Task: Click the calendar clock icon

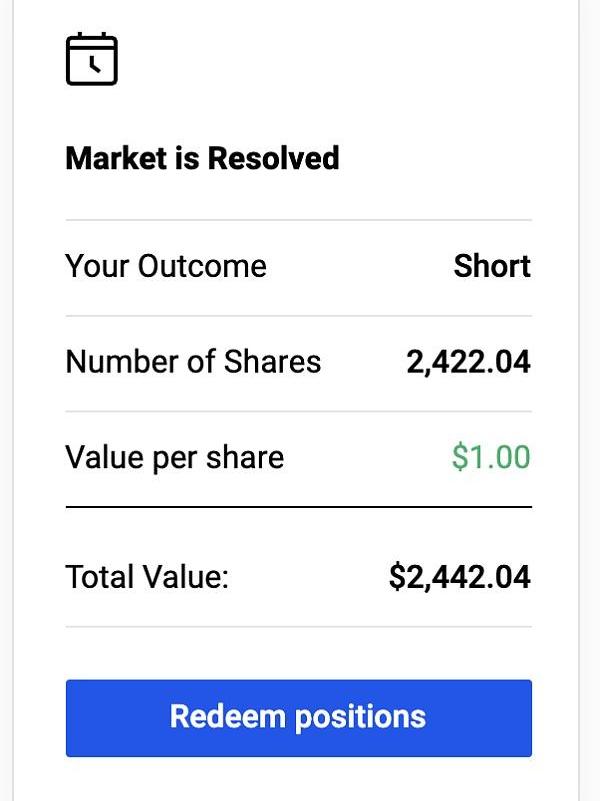Action: point(92,59)
